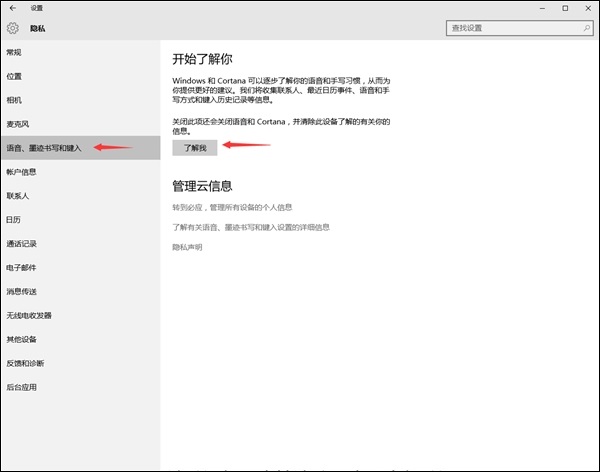Choose 联系人 from the sidebar
Image resolution: width=600 pixels, height=472 pixels.
coord(17,196)
